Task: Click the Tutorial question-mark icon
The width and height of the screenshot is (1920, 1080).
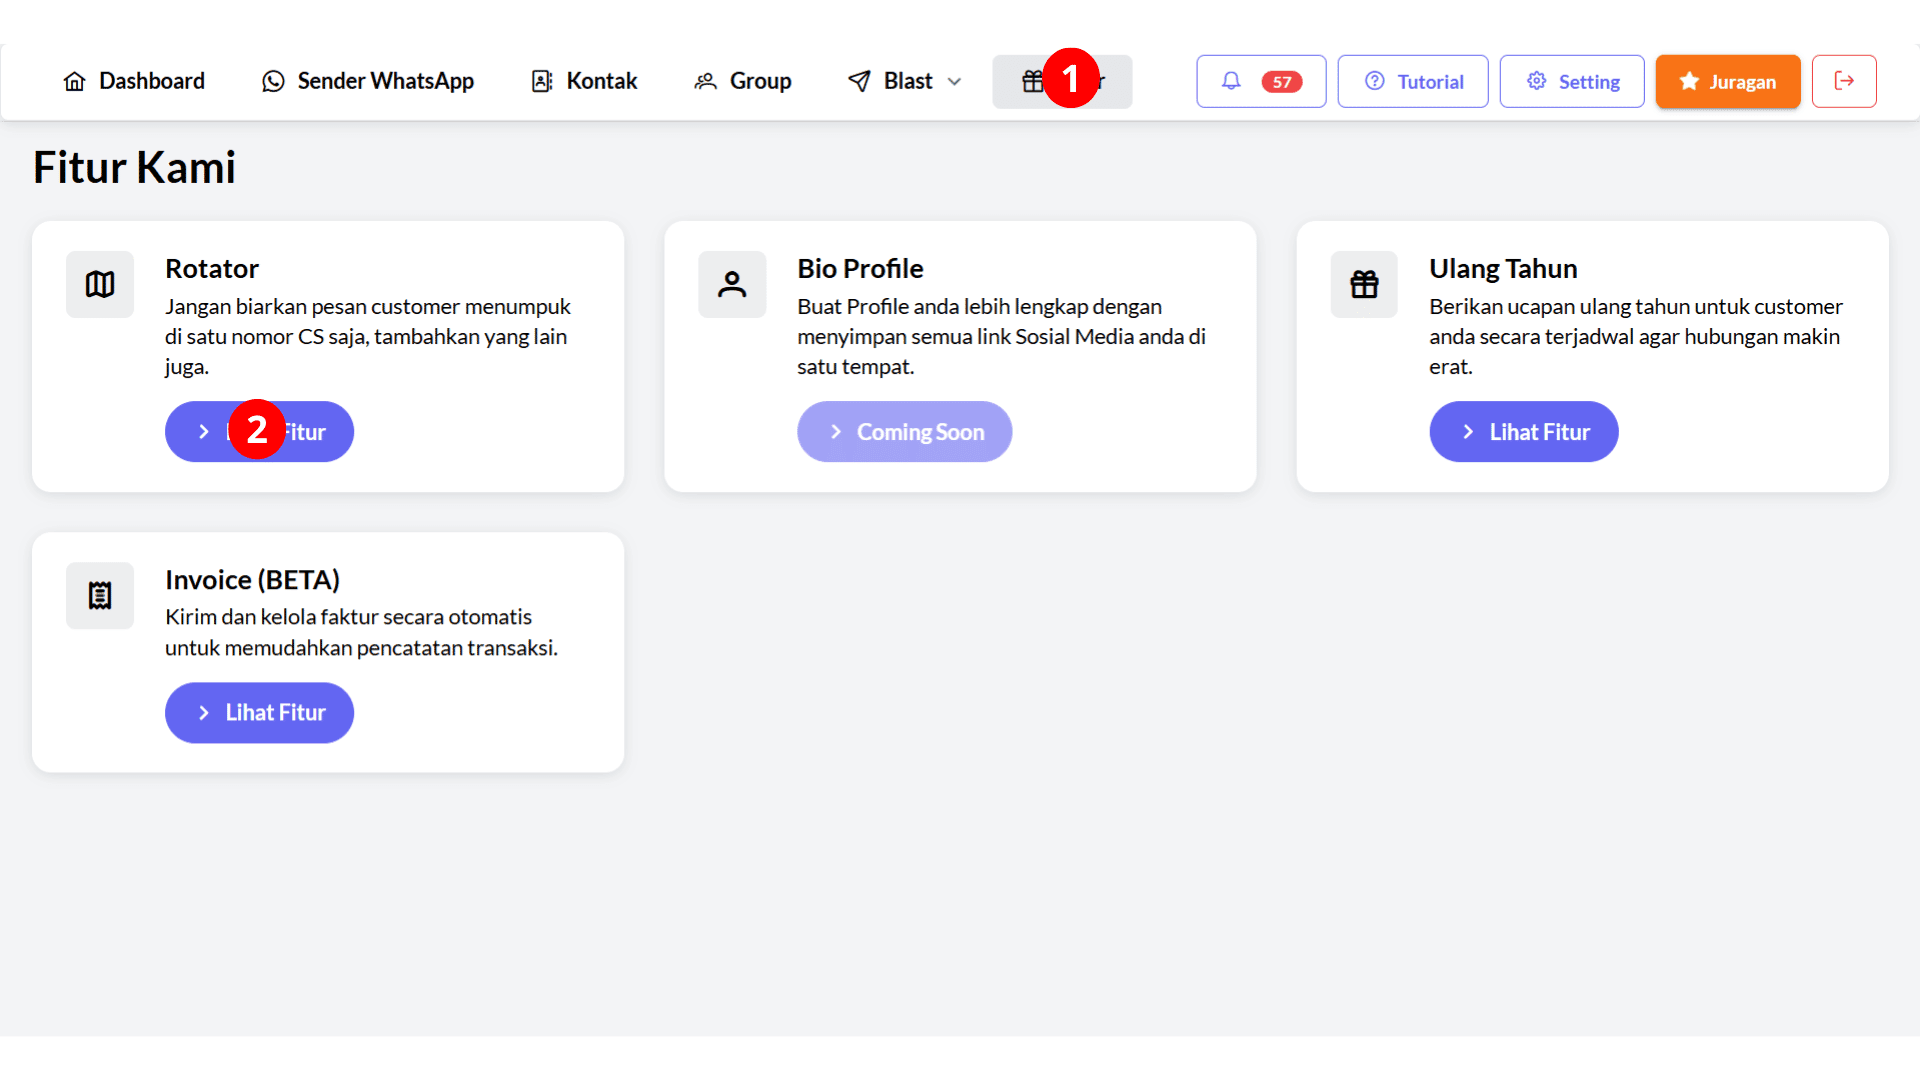Action: click(1375, 81)
